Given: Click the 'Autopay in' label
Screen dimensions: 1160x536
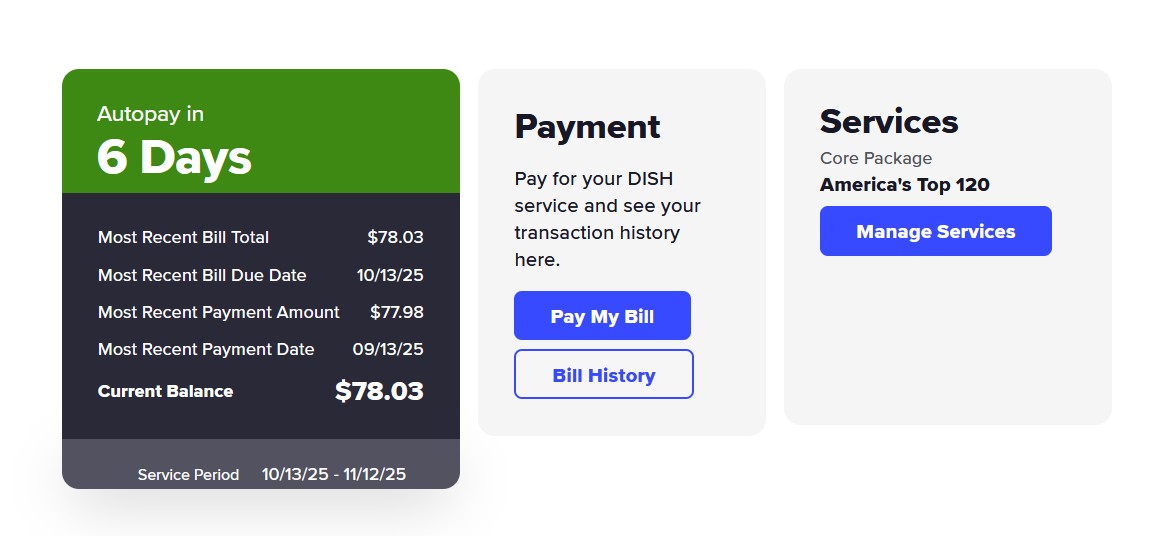Looking at the screenshot, I should pyautogui.click(x=150, y=114).
